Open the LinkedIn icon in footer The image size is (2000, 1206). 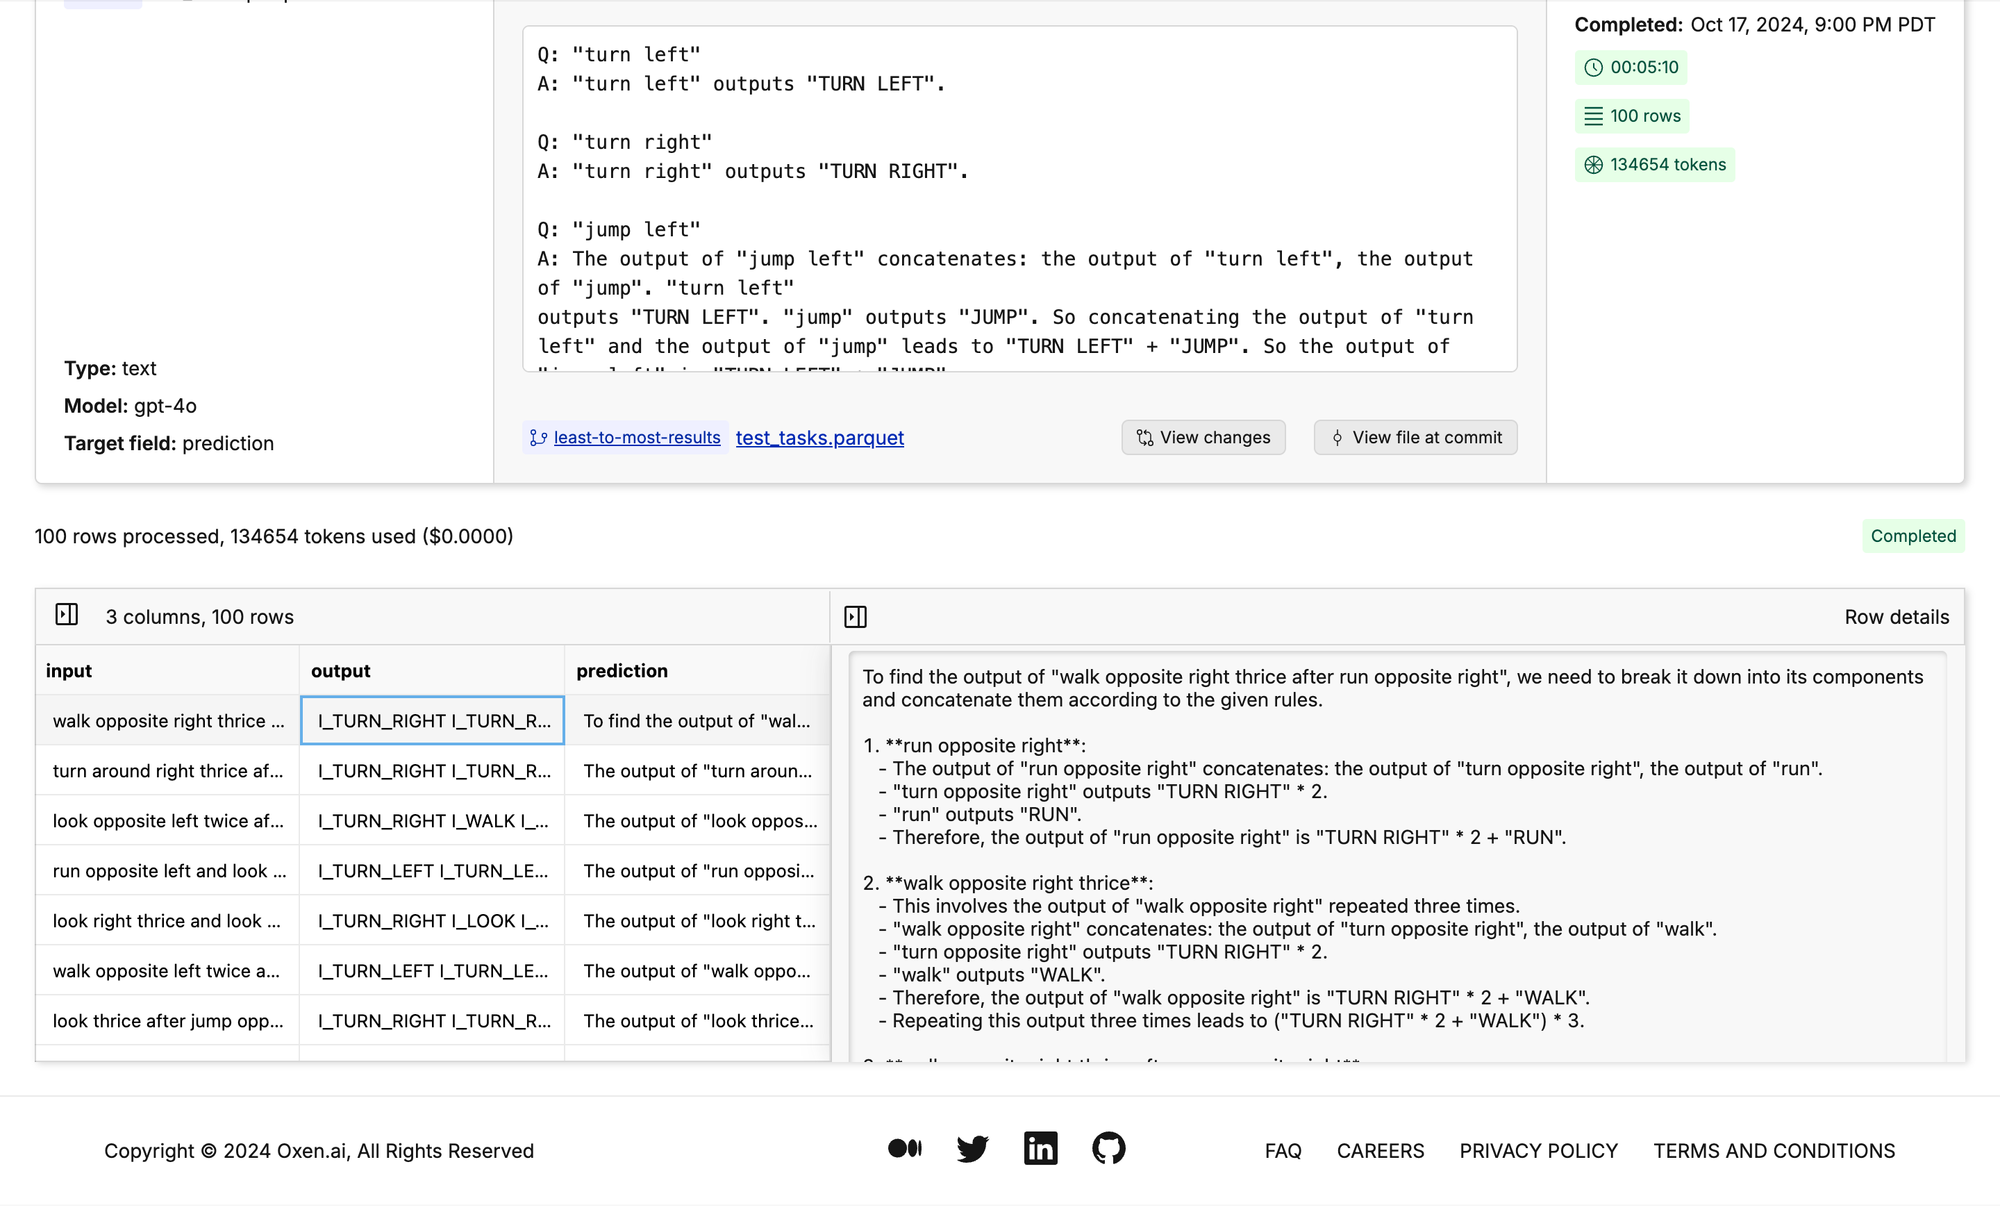pos(1040,1148)
